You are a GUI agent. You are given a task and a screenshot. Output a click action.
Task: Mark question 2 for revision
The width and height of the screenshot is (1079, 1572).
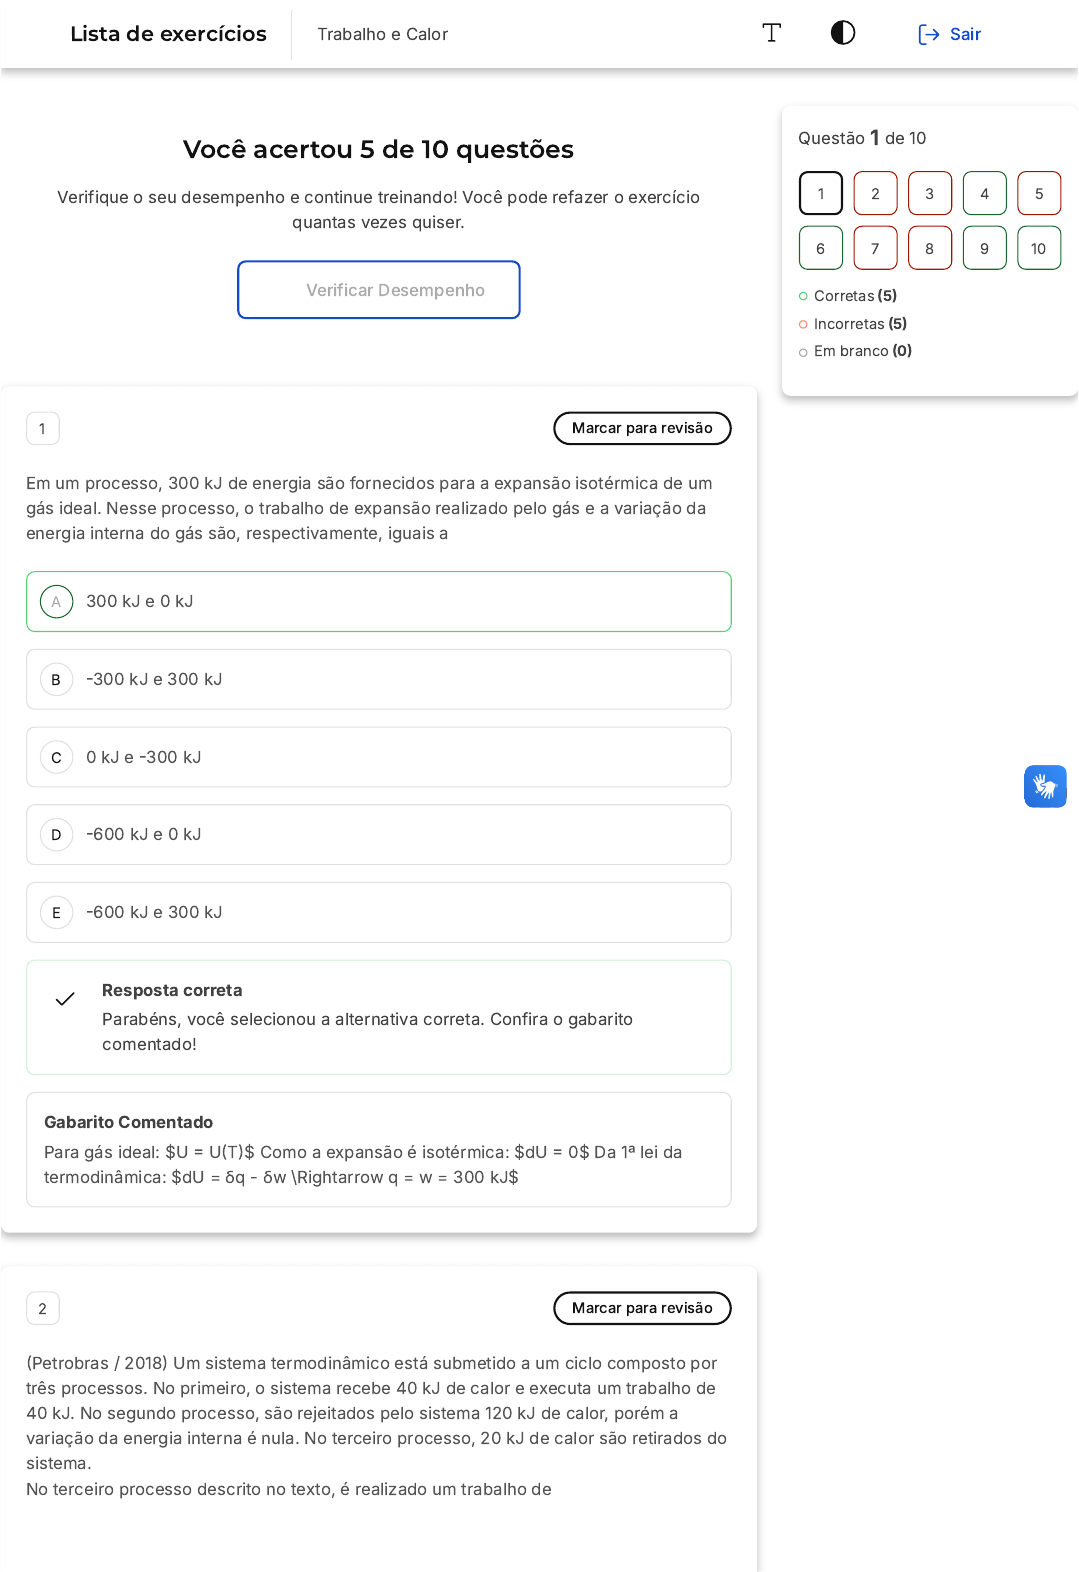point(642,1308)
